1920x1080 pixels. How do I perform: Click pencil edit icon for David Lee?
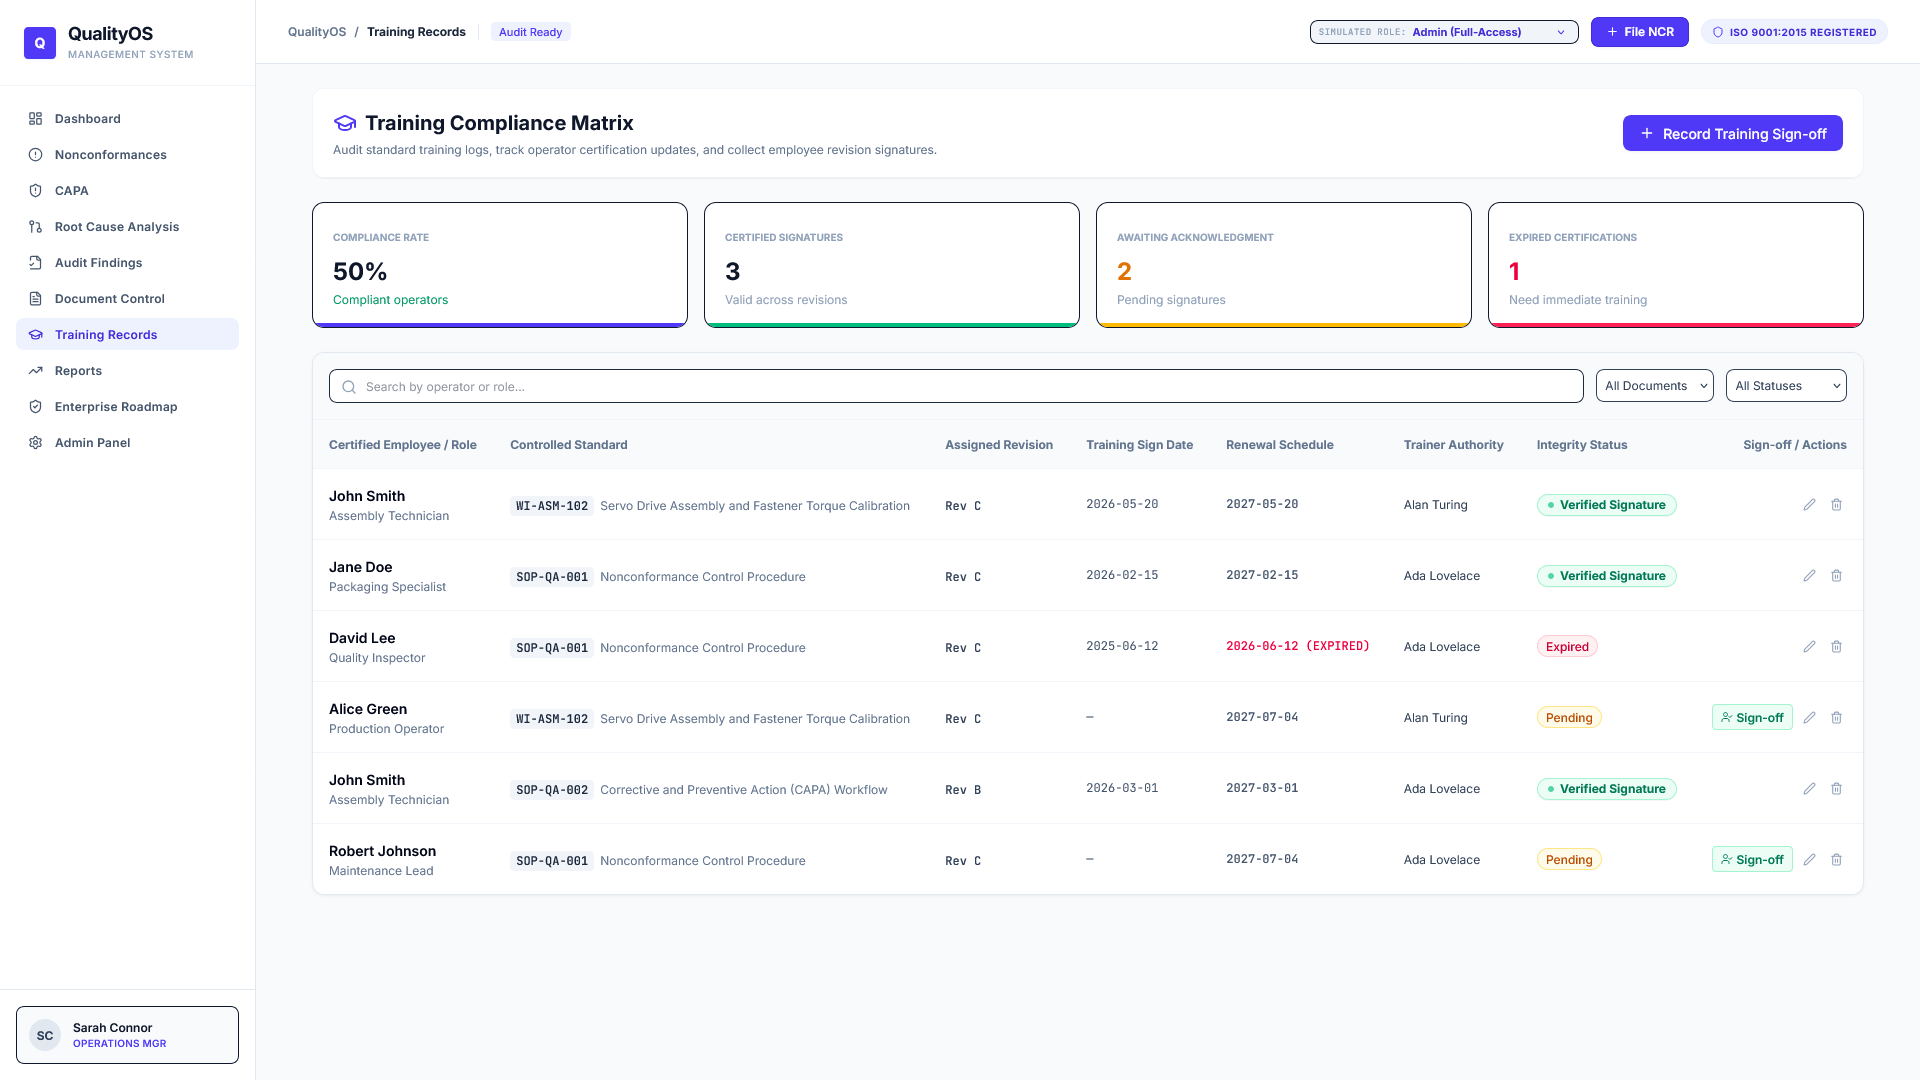(x=1809, y=647)
